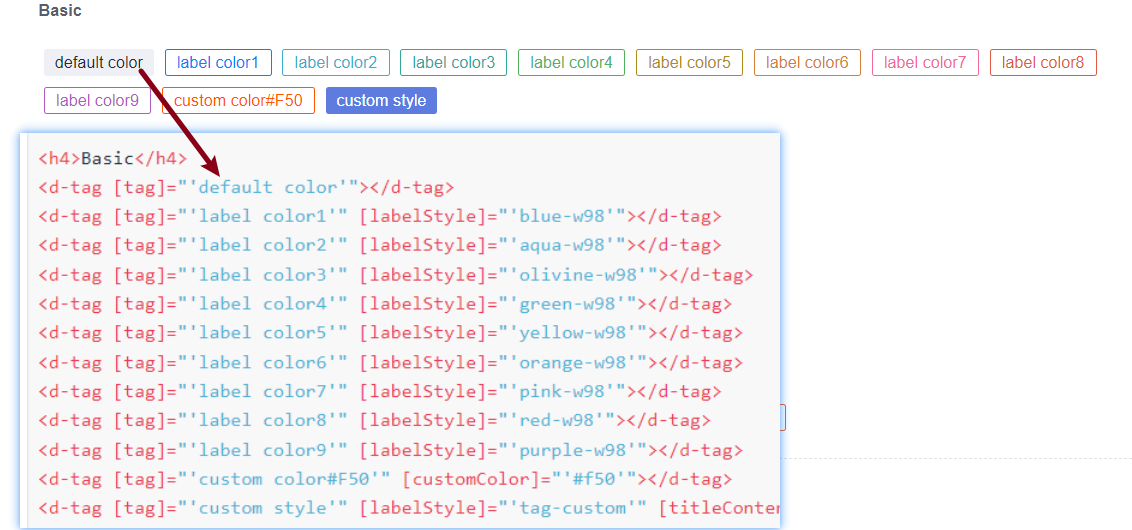Click the red 'label color8' tag

click(1043, 63)
